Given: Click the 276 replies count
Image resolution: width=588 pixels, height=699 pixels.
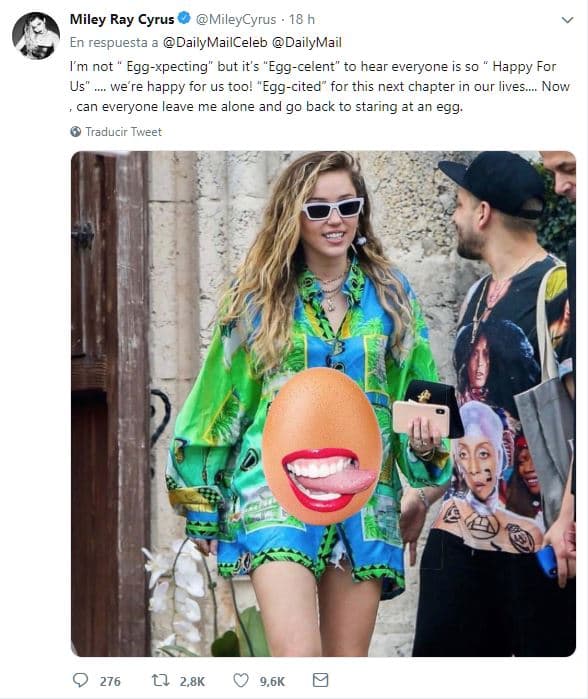Looking at the screenshot, I should pos(110,682).
